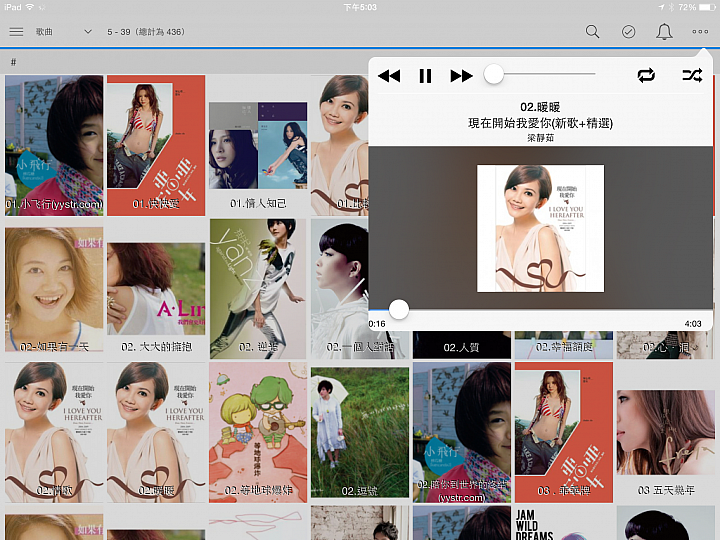
Task: Click battery indicator in status bar
Action: point(706,7)
